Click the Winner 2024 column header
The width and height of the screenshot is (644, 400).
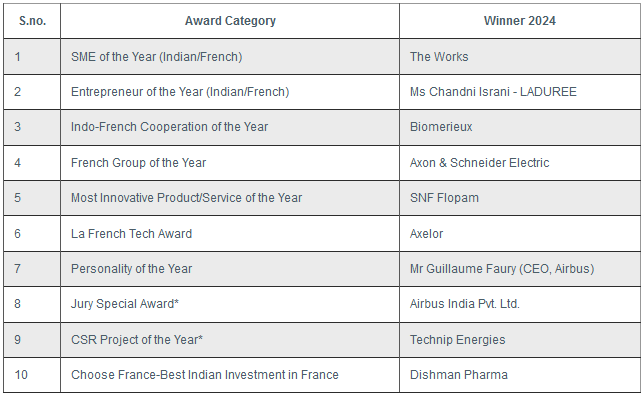tap(519, 21)
